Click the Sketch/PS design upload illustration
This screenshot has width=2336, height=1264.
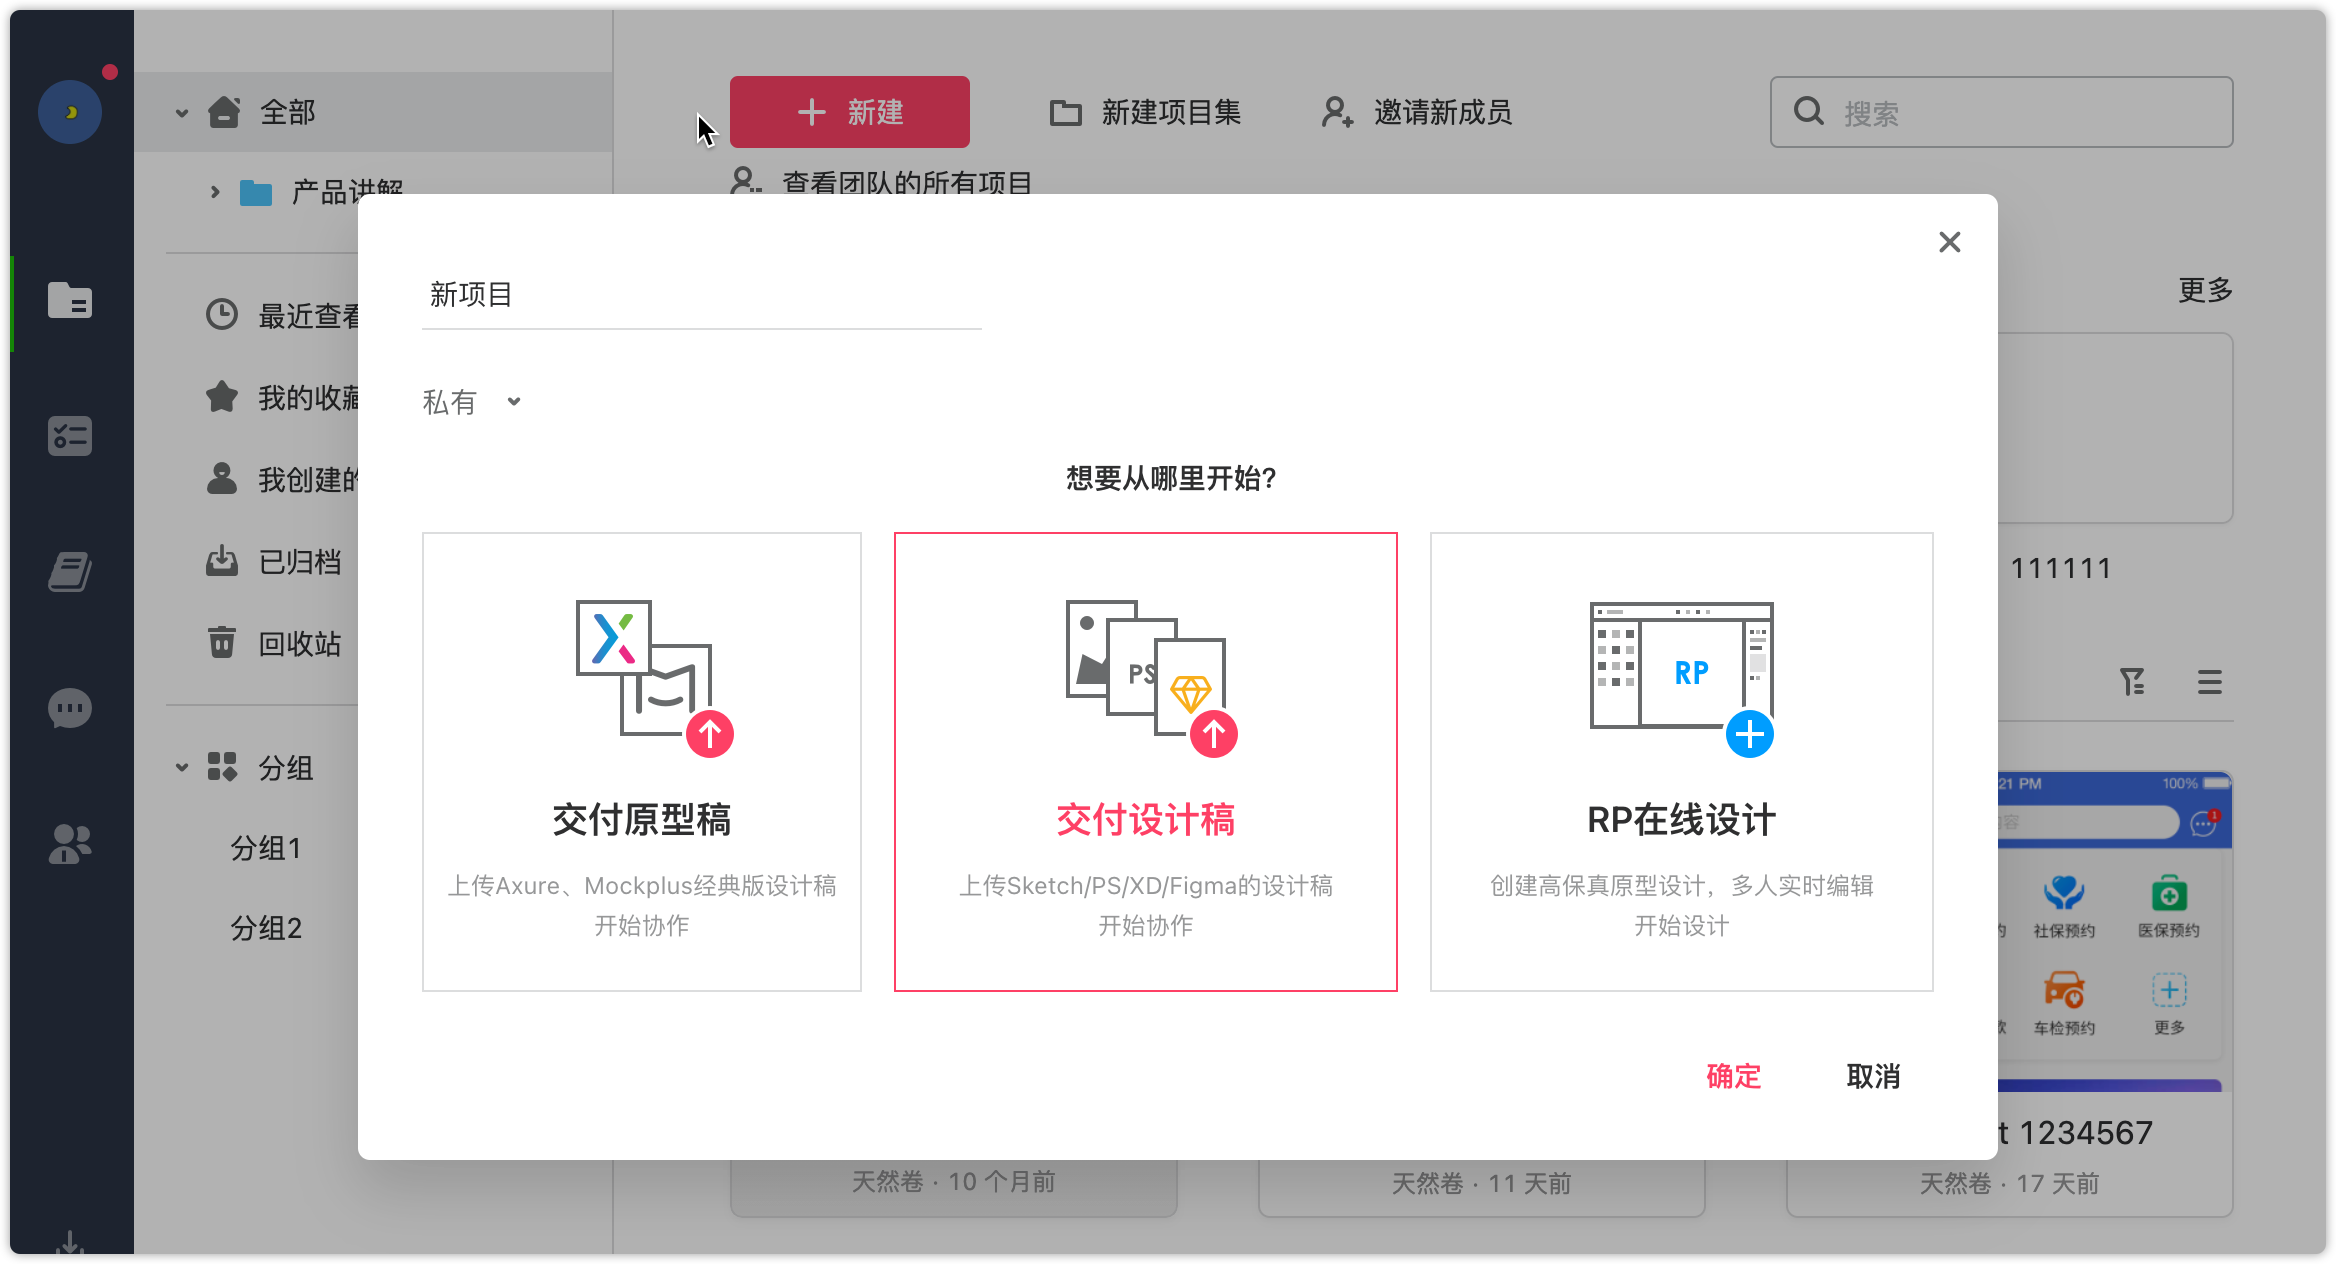click(1151, 679)
